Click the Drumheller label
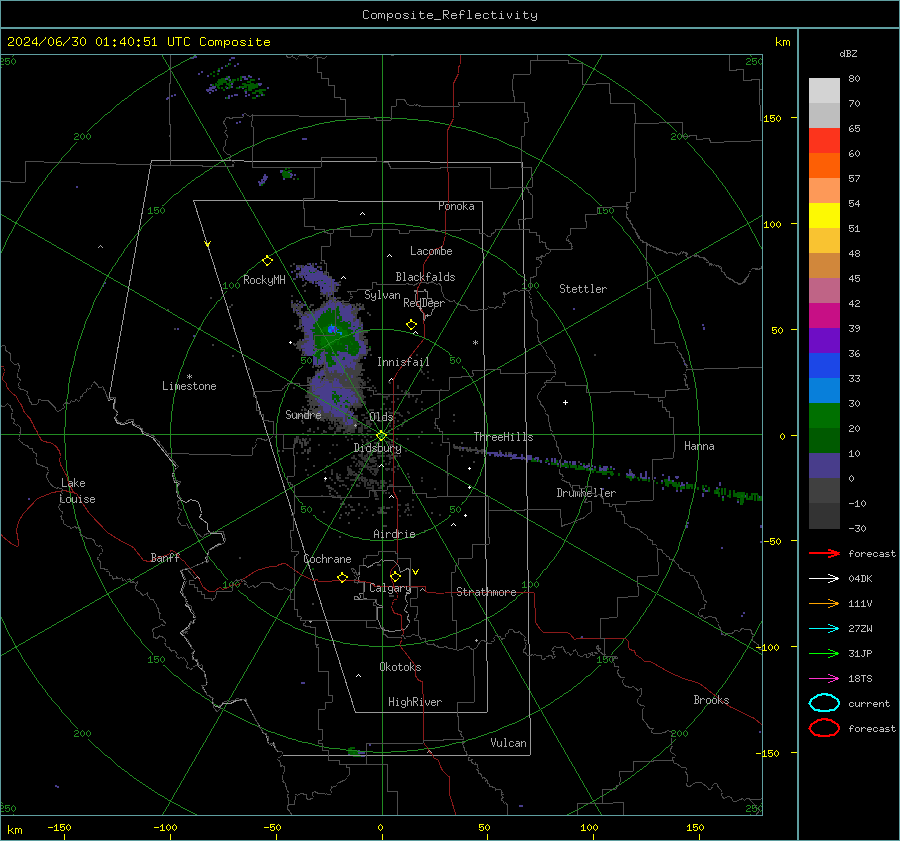 point(586,493)
